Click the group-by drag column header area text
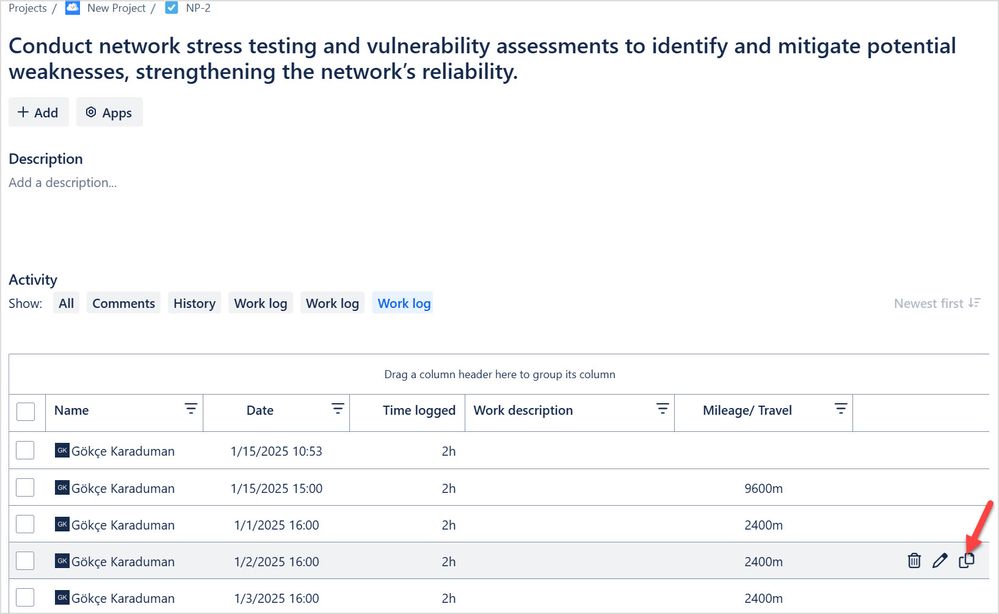Viewport: 999px width, 614px height. click(500, 375)
